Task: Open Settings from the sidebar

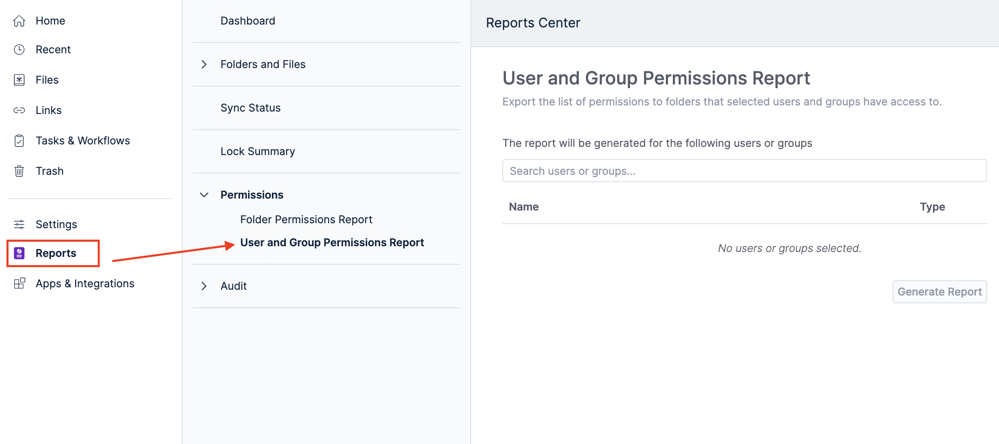Action: 56,224
